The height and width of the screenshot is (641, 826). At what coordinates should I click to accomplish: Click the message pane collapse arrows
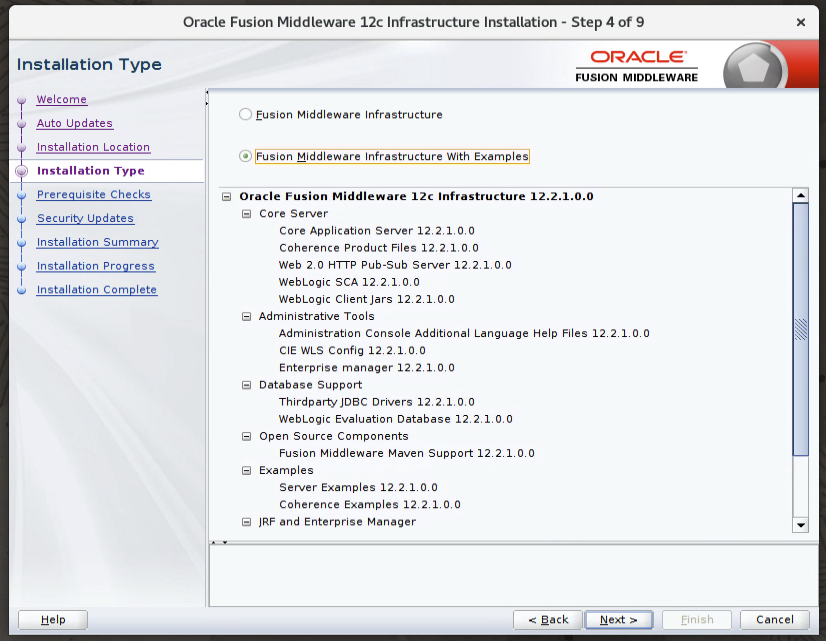click(219, 542)
